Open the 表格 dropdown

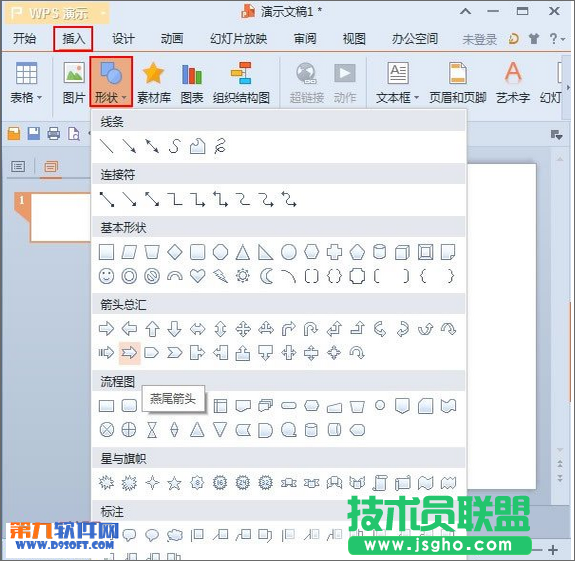point(26,83)
